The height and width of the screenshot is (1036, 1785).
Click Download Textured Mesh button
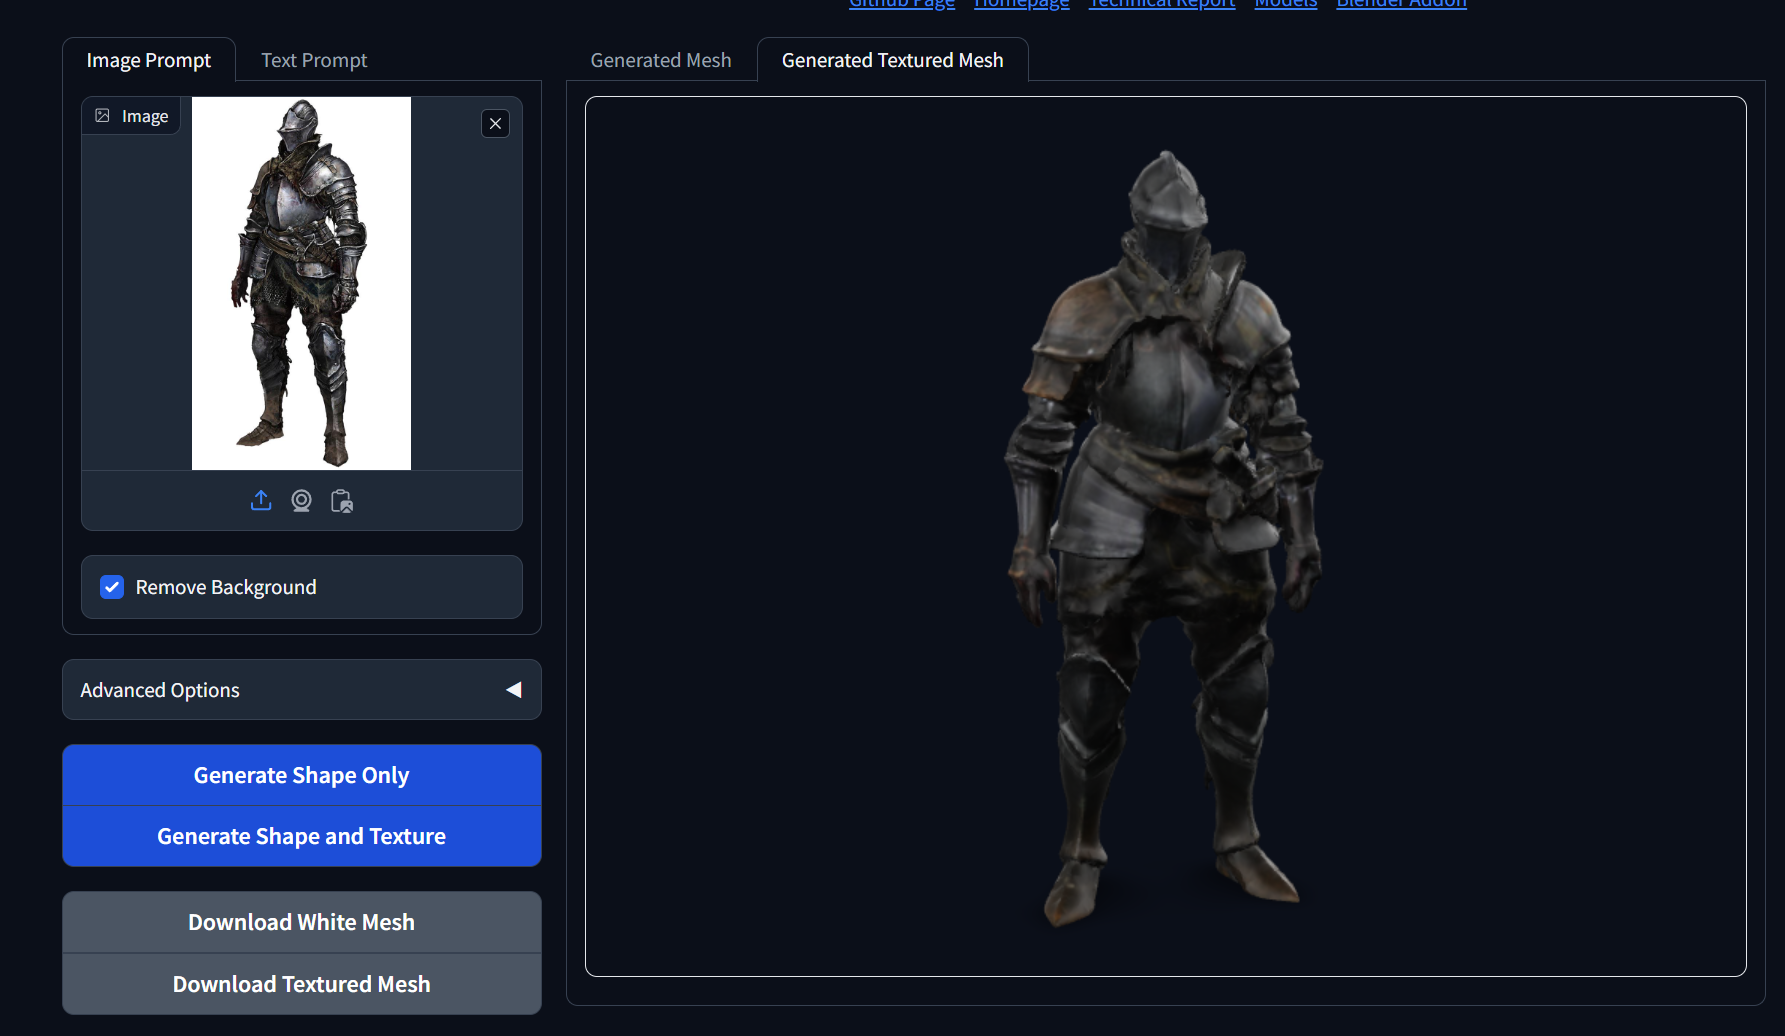(x=302, y=984)
